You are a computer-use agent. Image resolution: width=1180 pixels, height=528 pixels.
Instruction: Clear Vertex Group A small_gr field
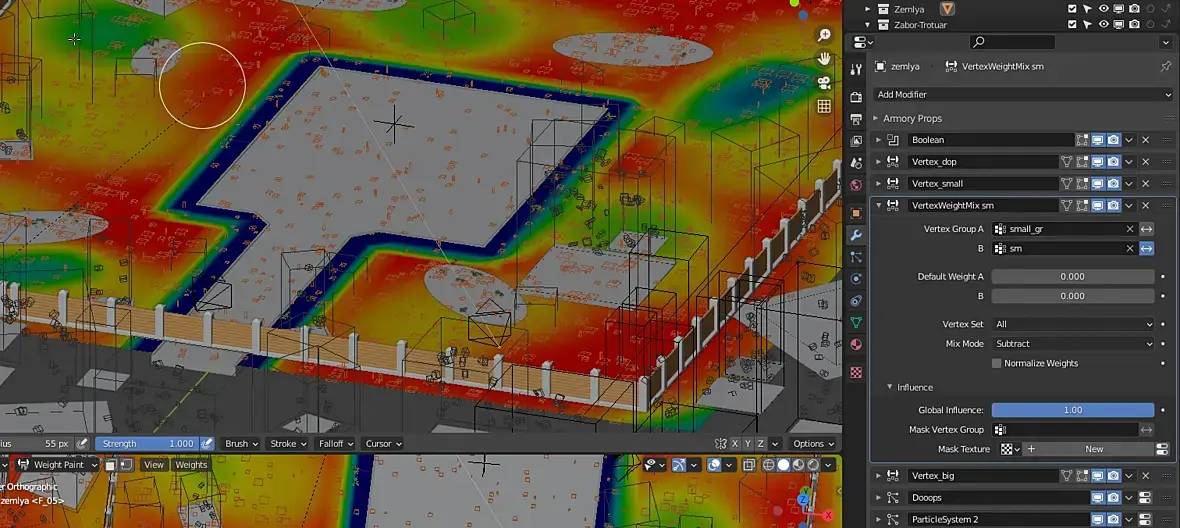click(1130, 229)
